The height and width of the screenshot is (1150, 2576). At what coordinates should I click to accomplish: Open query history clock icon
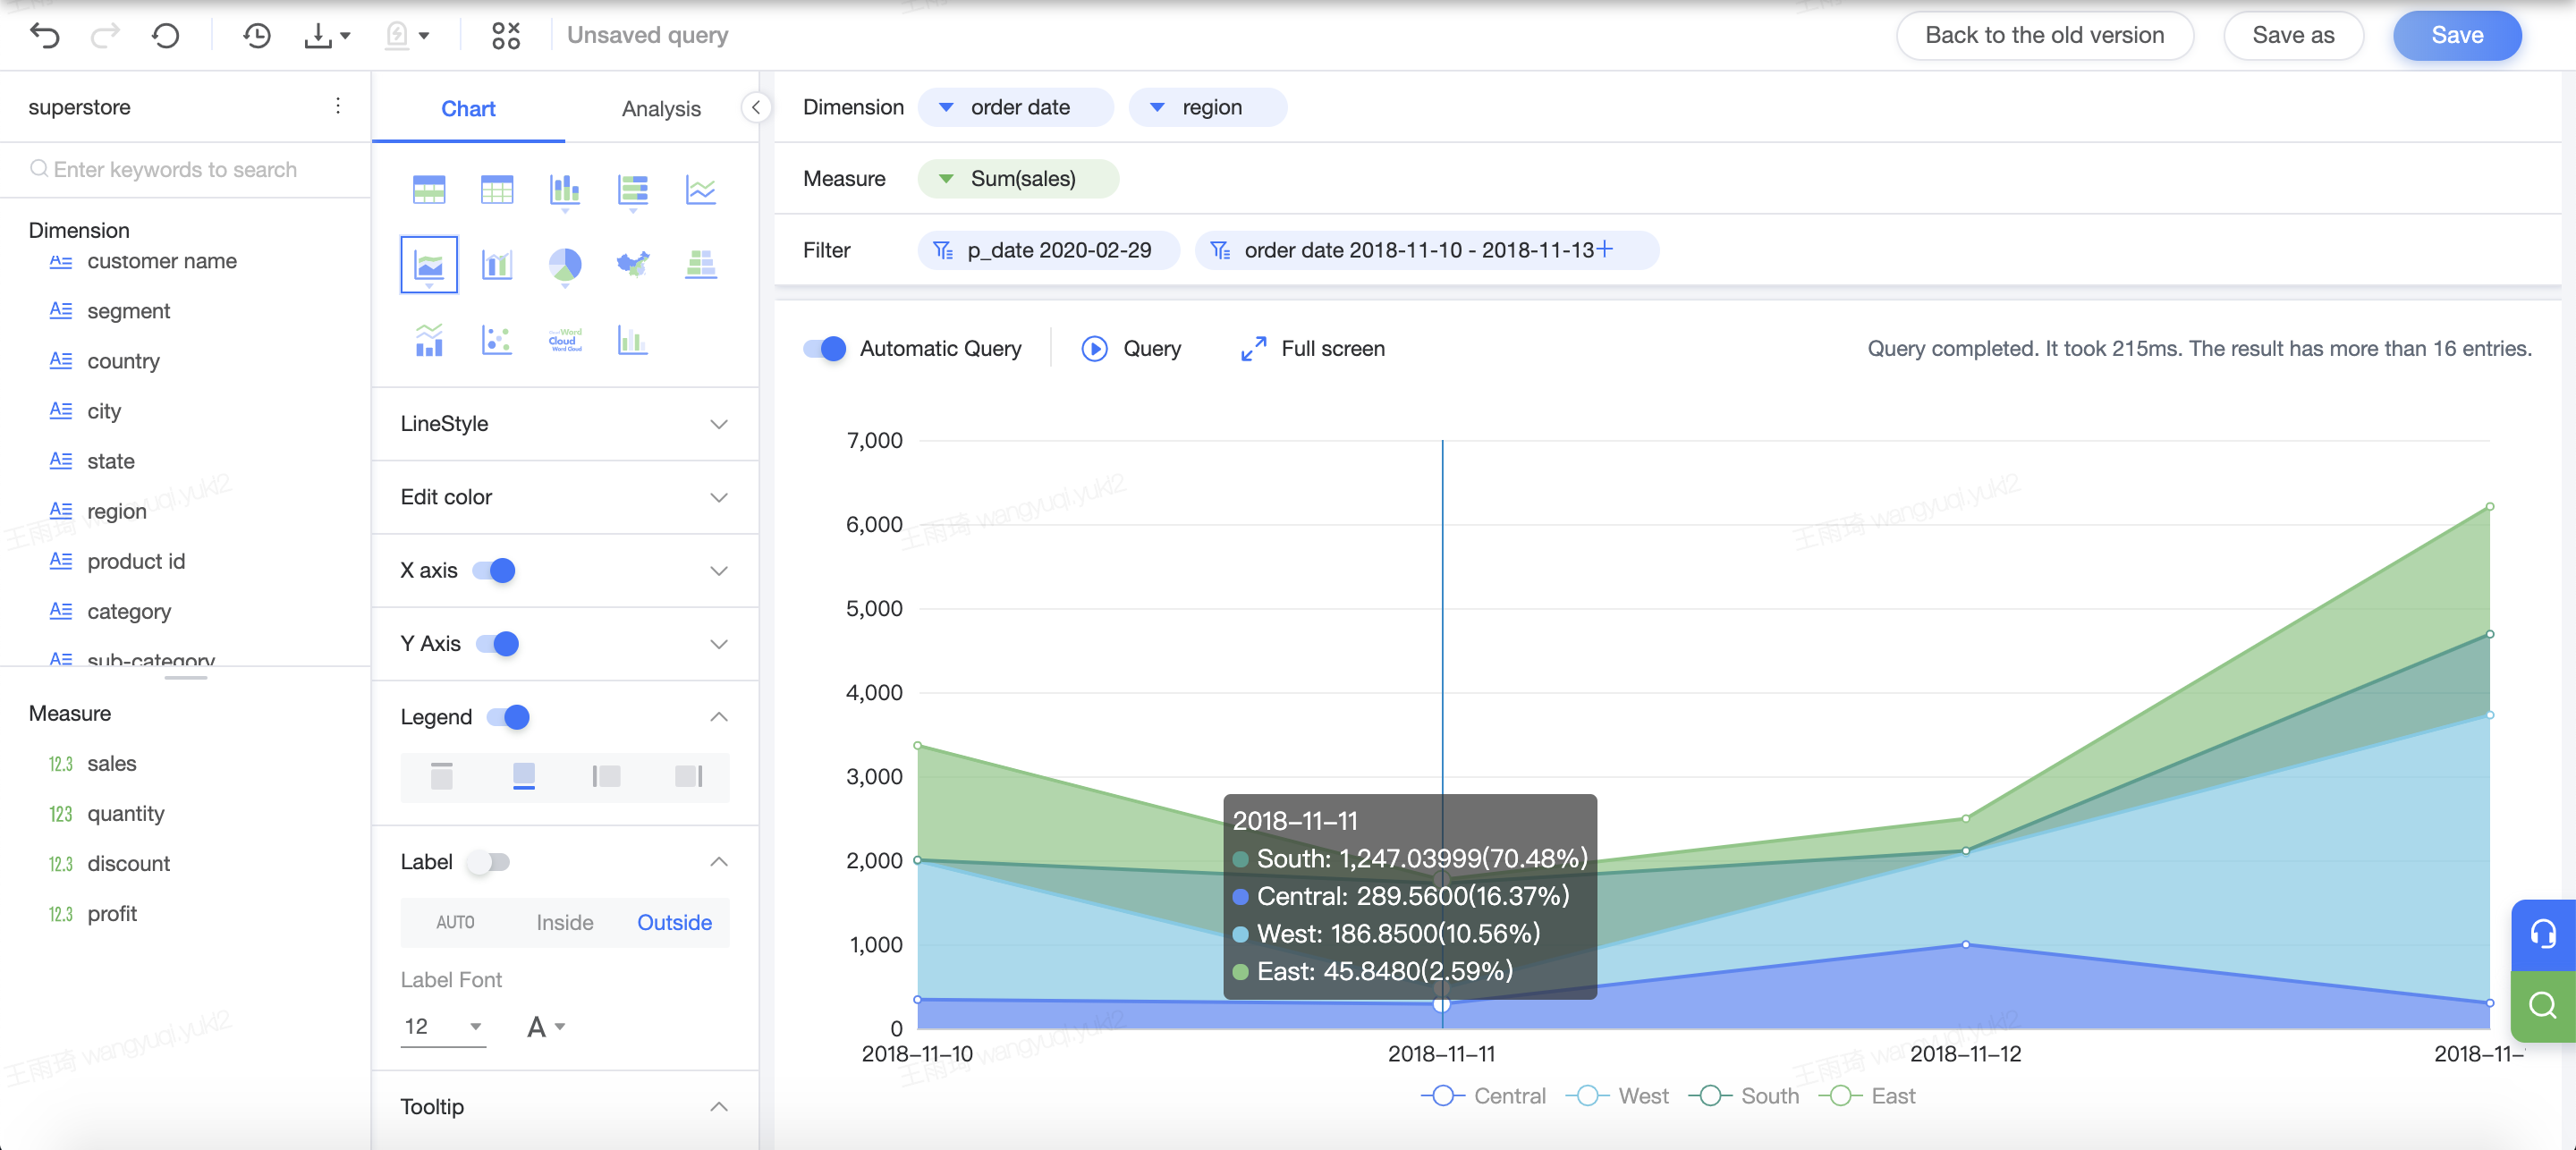coord(257,36)
